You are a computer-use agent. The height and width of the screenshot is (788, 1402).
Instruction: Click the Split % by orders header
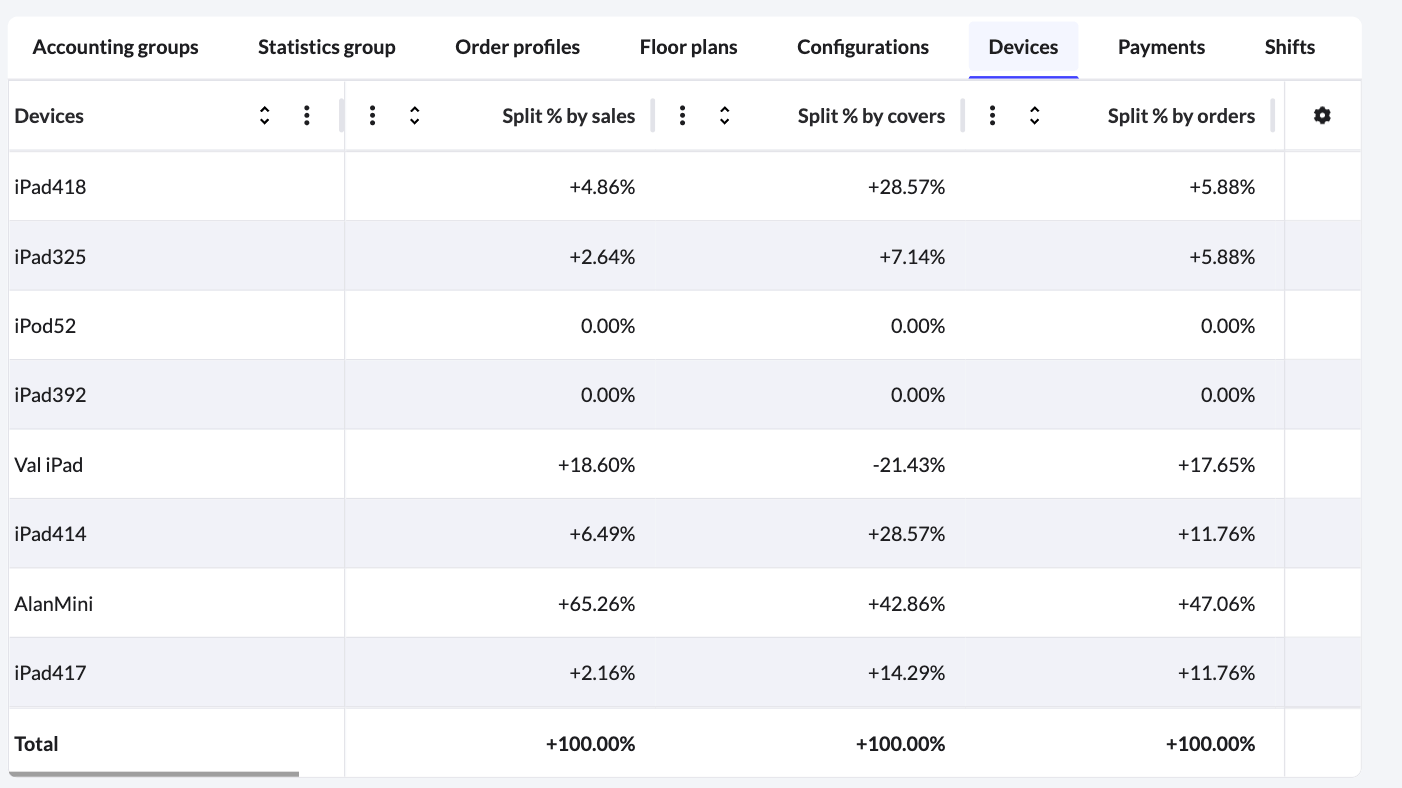(1180, 116)
